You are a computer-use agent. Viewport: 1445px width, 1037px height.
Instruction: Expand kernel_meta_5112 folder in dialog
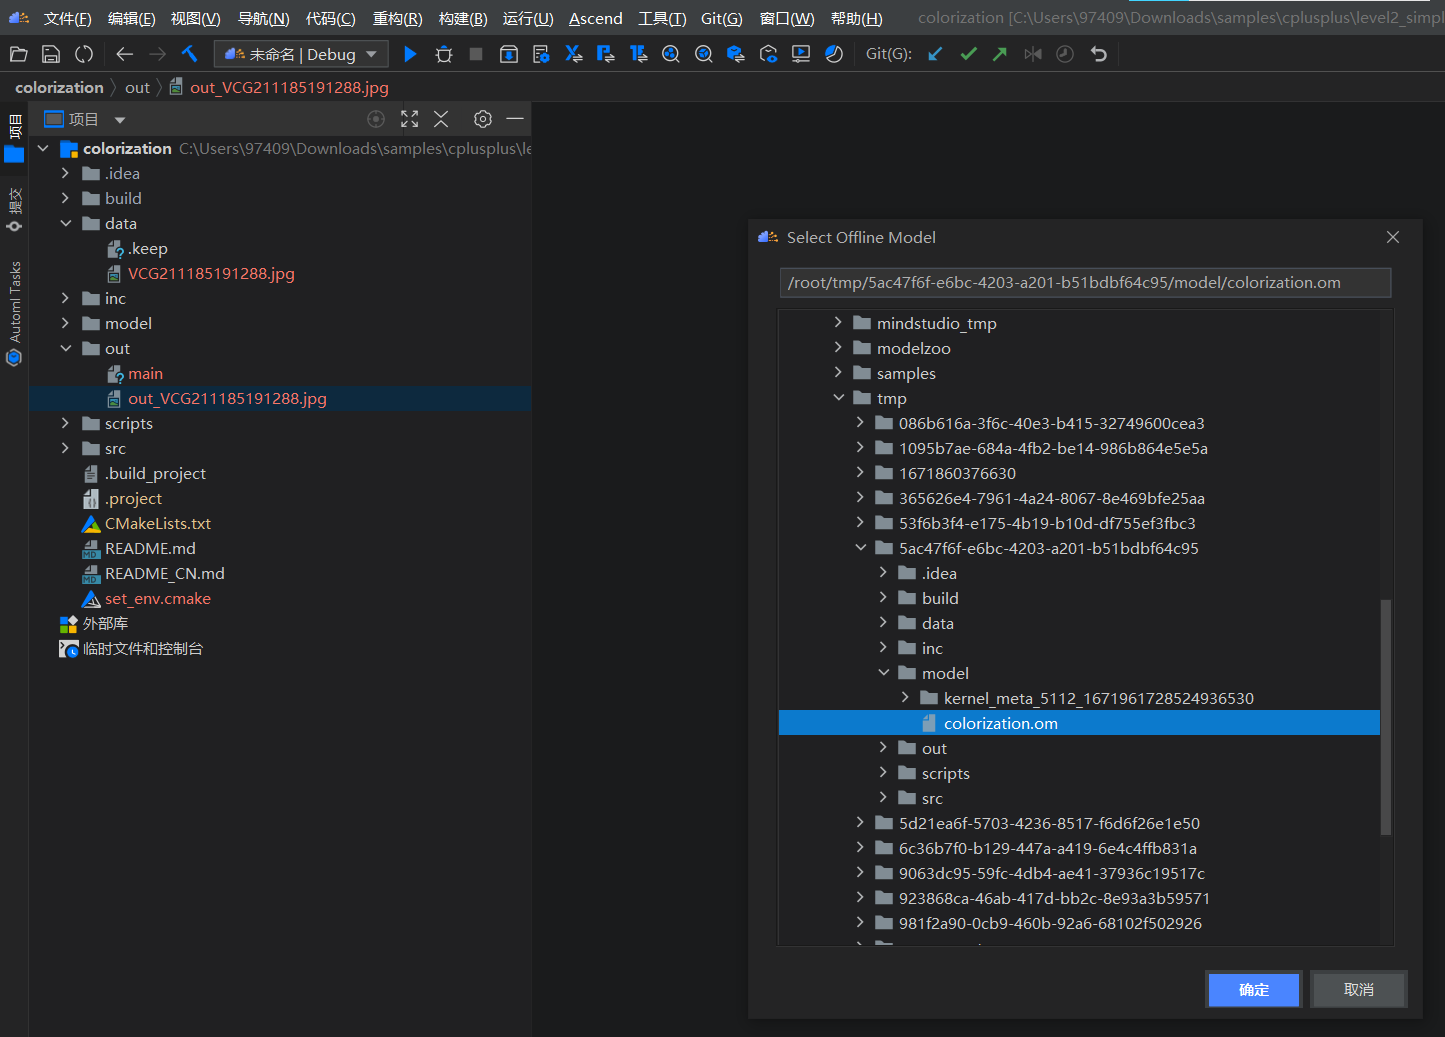(905, 698)
